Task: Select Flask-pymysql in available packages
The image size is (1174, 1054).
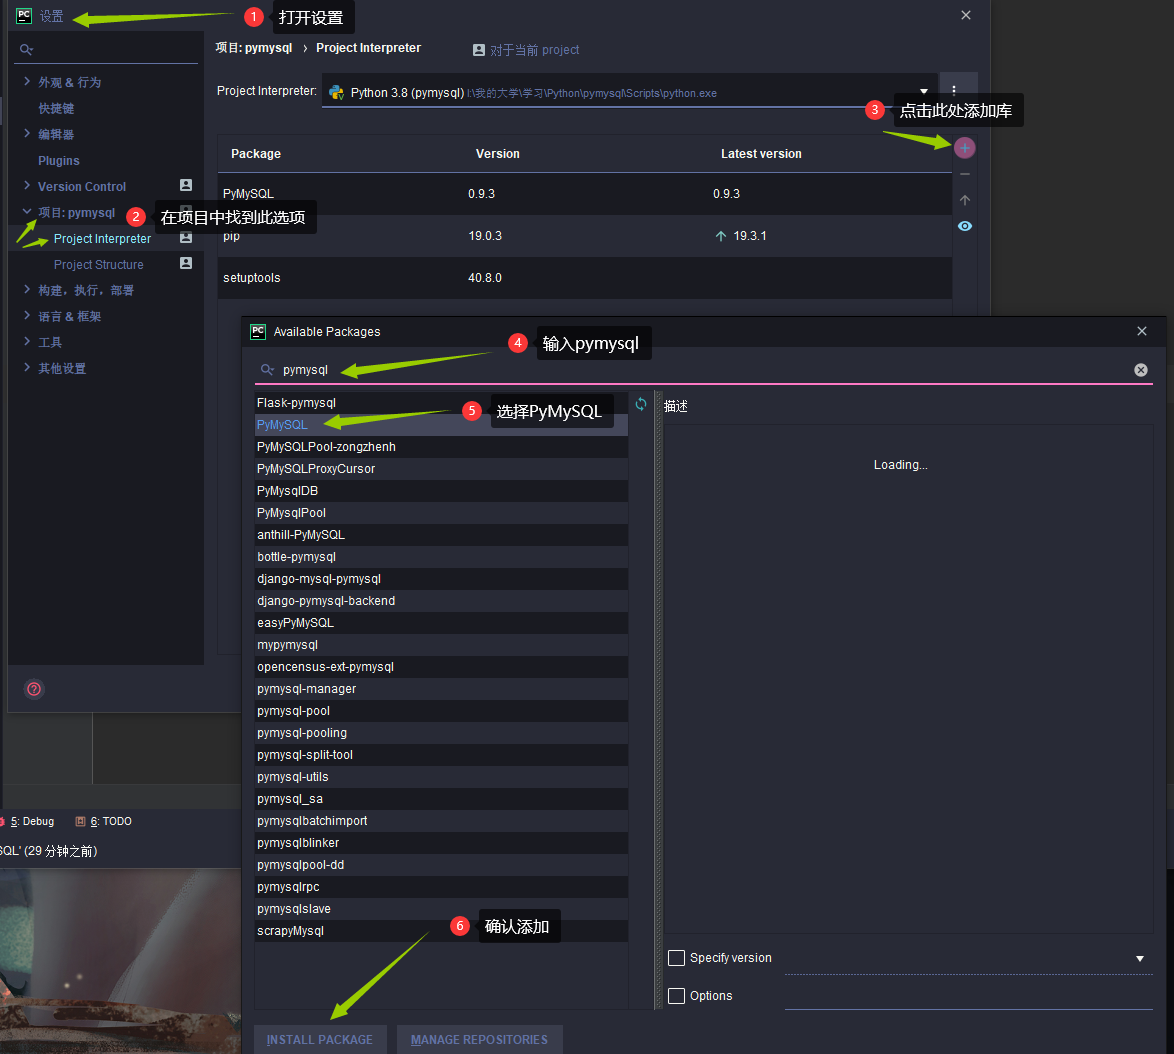Action: [441, 403]
